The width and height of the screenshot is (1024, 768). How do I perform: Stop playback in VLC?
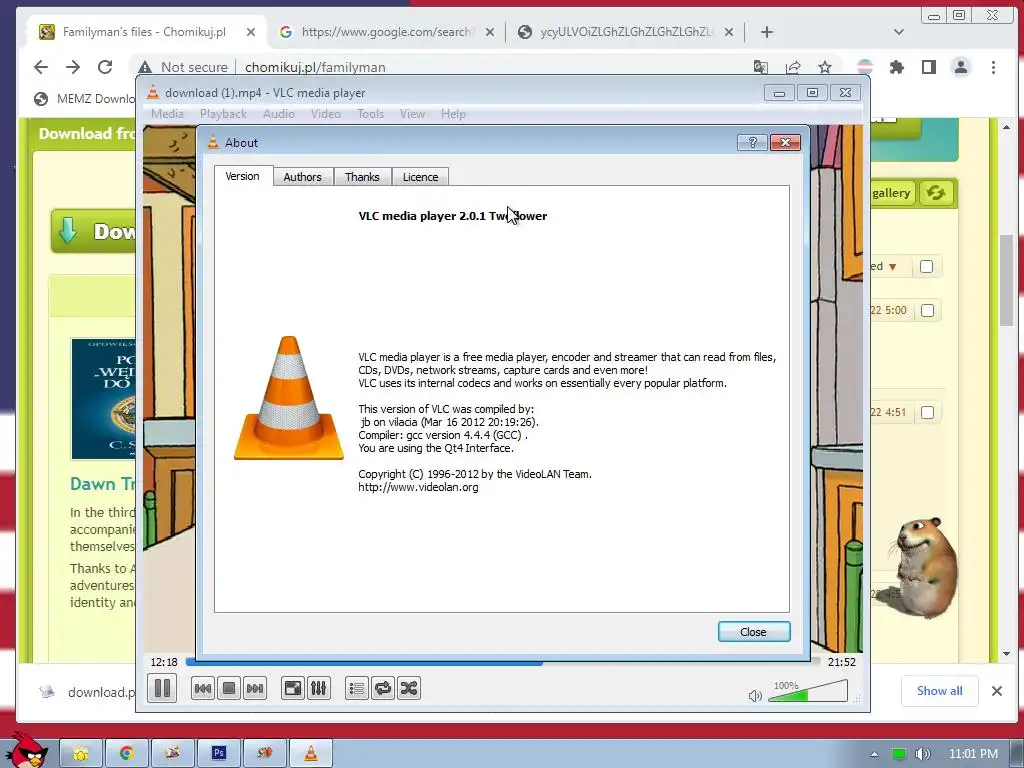tap(229, 688)
